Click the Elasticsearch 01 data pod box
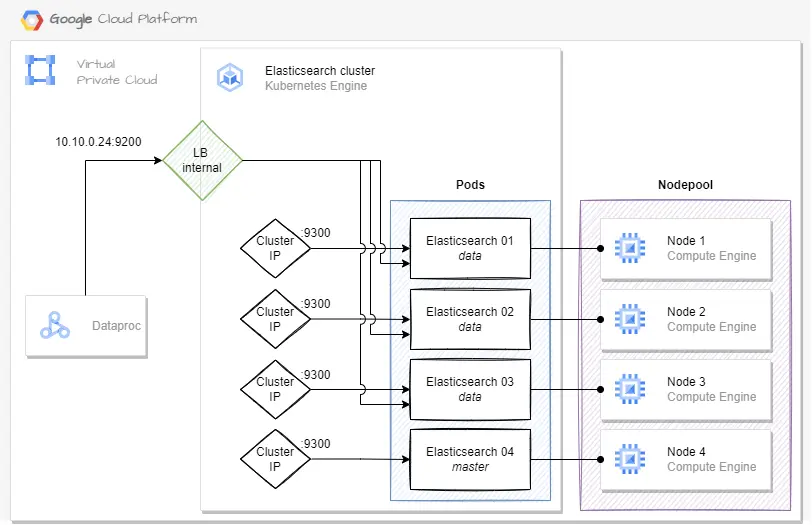 pyautogui.click(x=470, y=249)
